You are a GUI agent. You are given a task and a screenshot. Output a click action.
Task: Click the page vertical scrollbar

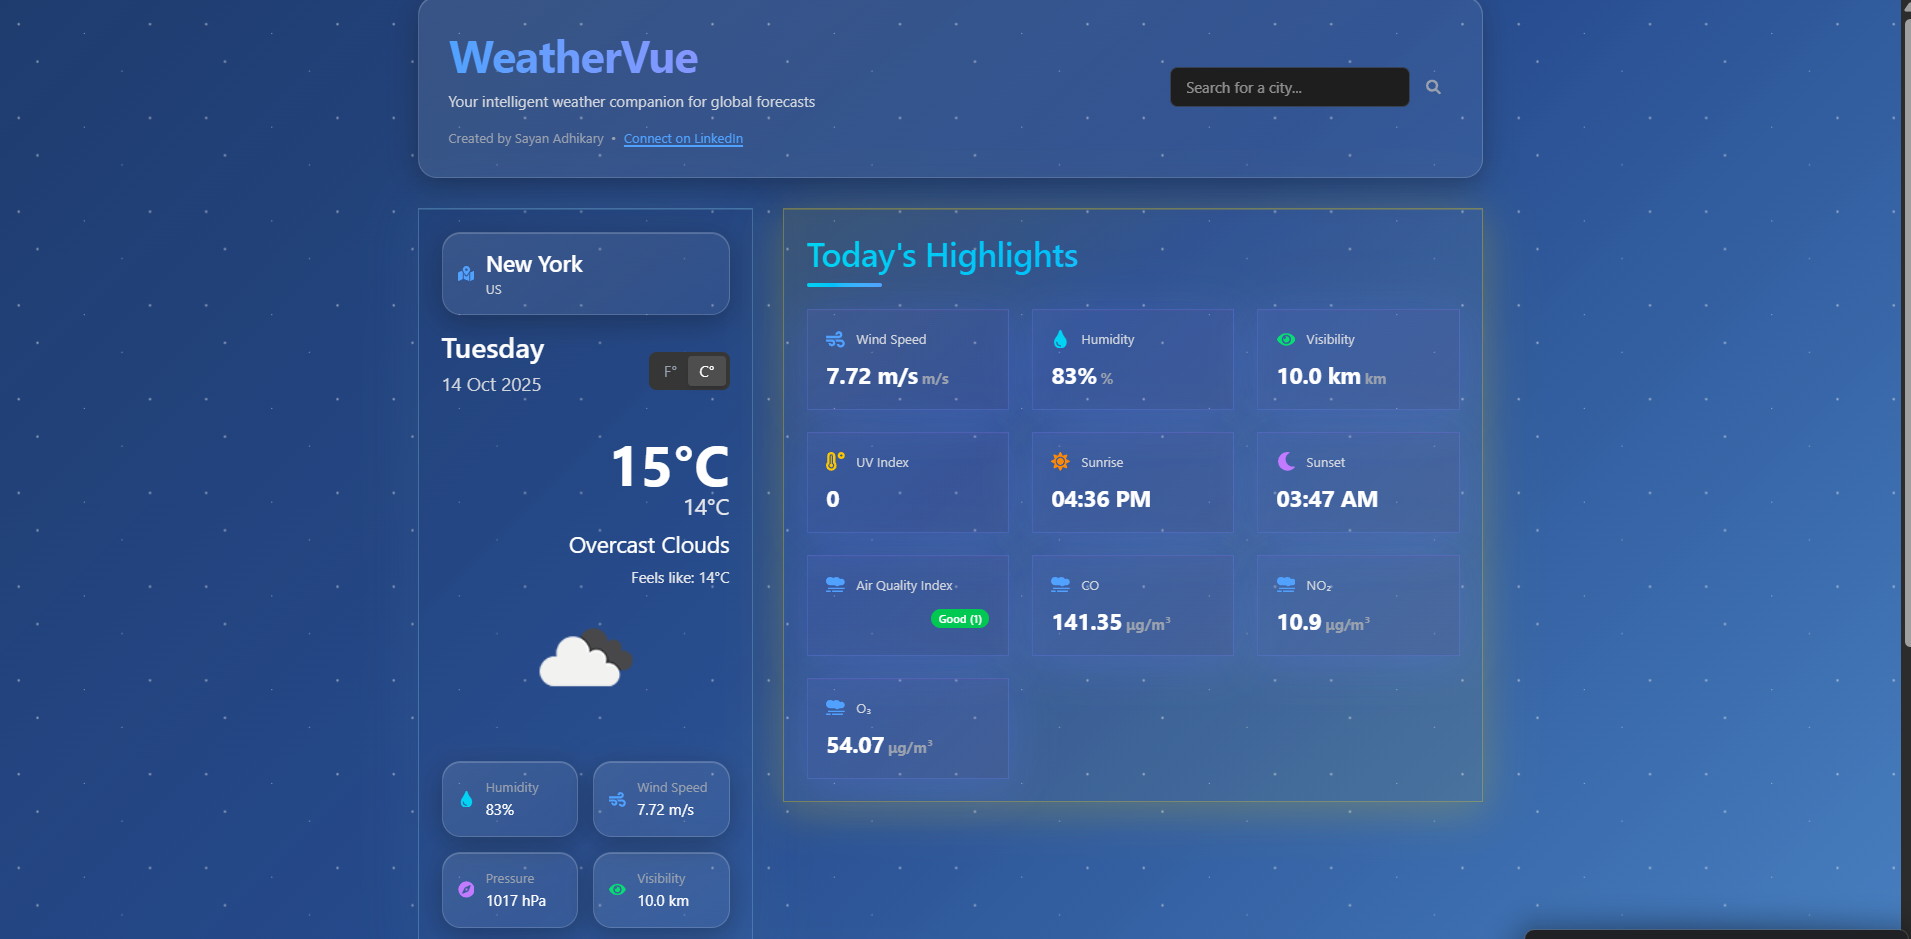pyautogui.click(x=1905, y=330)
